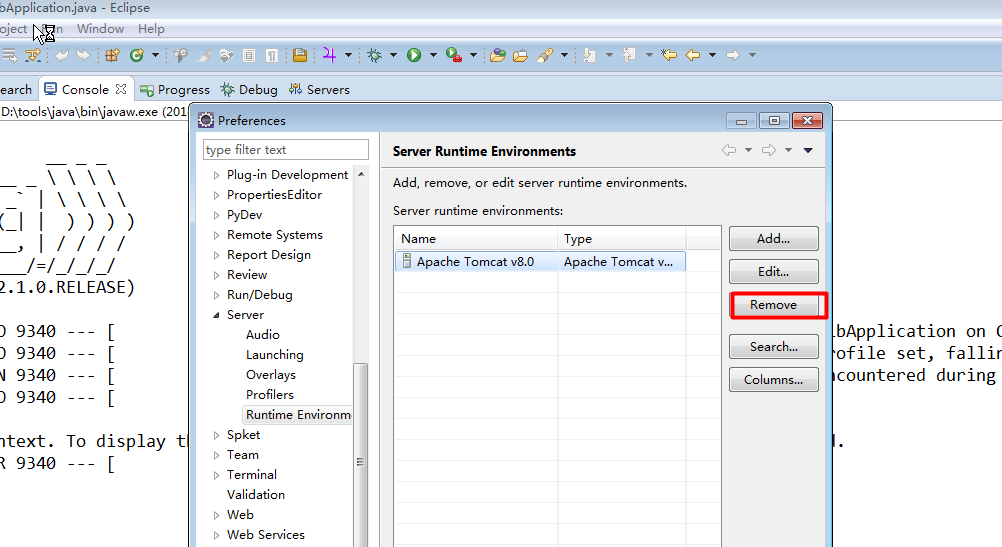
Task: Open the External Tools dropdown arrow
Action: pos(473,55)
